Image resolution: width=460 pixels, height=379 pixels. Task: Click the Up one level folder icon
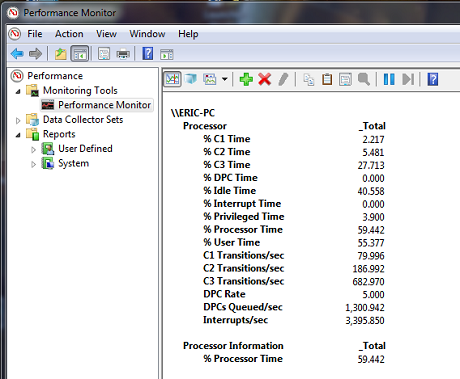61,53
